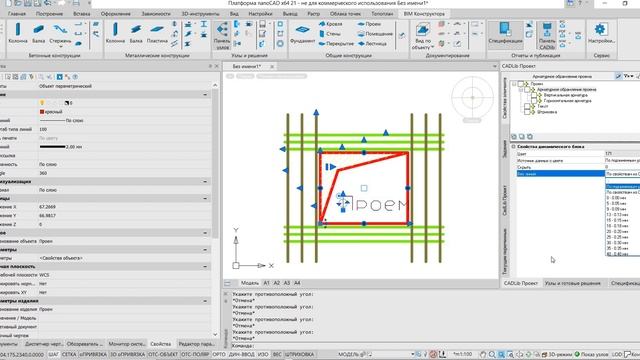Click the first icon below the CADLib tree

pos(514,137)
